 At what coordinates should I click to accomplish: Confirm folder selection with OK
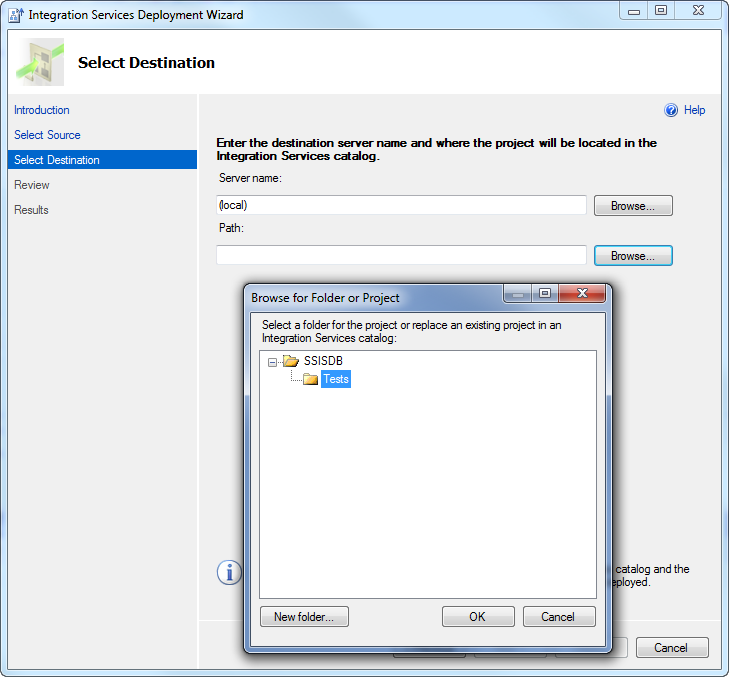pos(478,617)
